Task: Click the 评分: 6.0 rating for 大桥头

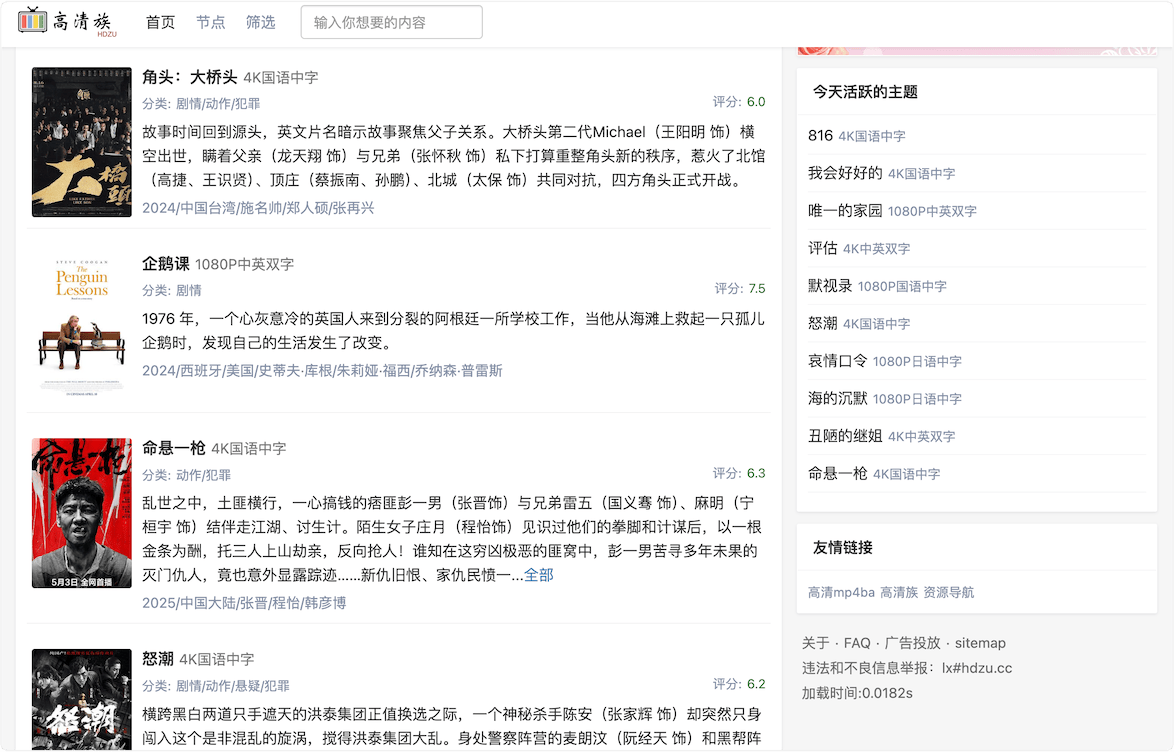Action: 739,102
